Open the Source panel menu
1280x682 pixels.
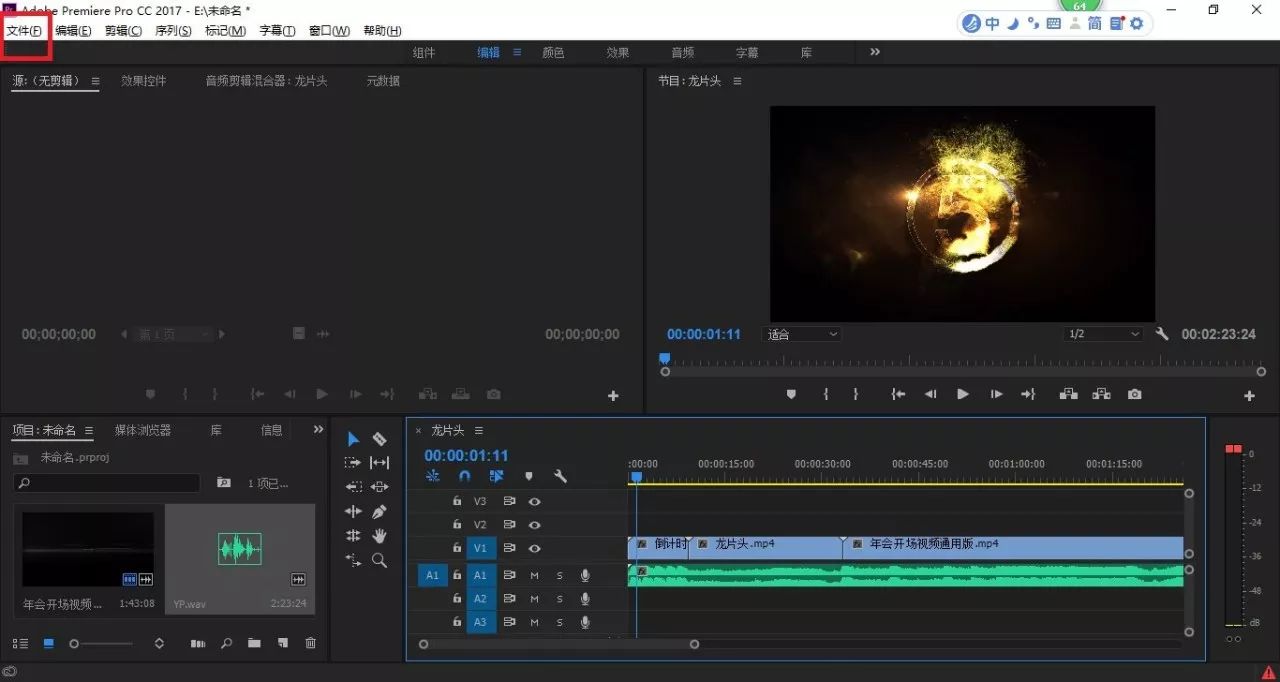95,81
